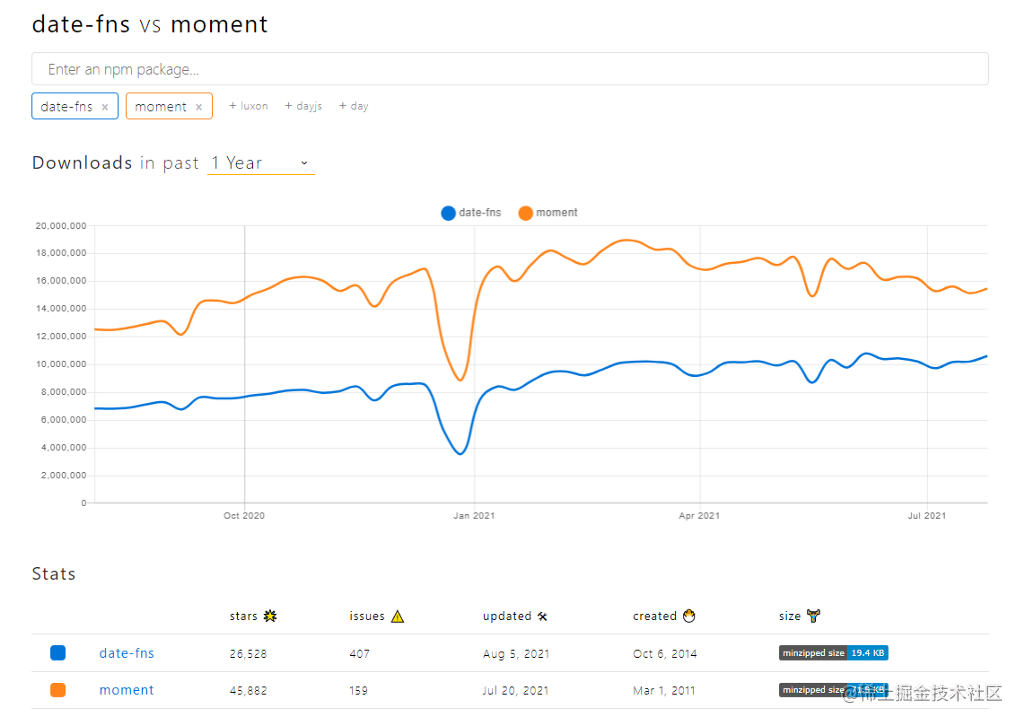The image size is (1024, 725).
Task: Click the blue date-fns dot in legend
Action: [x=448, y=212]
